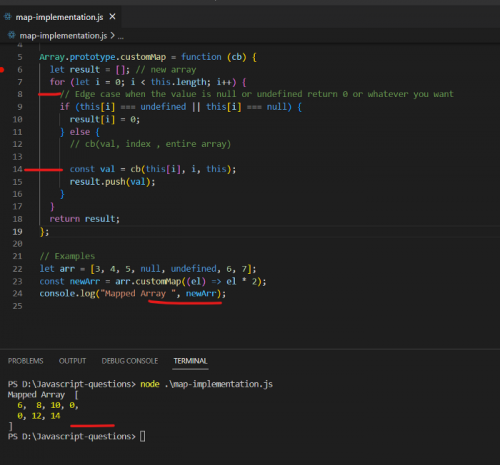Click line number 19 in gutter
This screenshot has height=465, width=500.
click(18, 232)
